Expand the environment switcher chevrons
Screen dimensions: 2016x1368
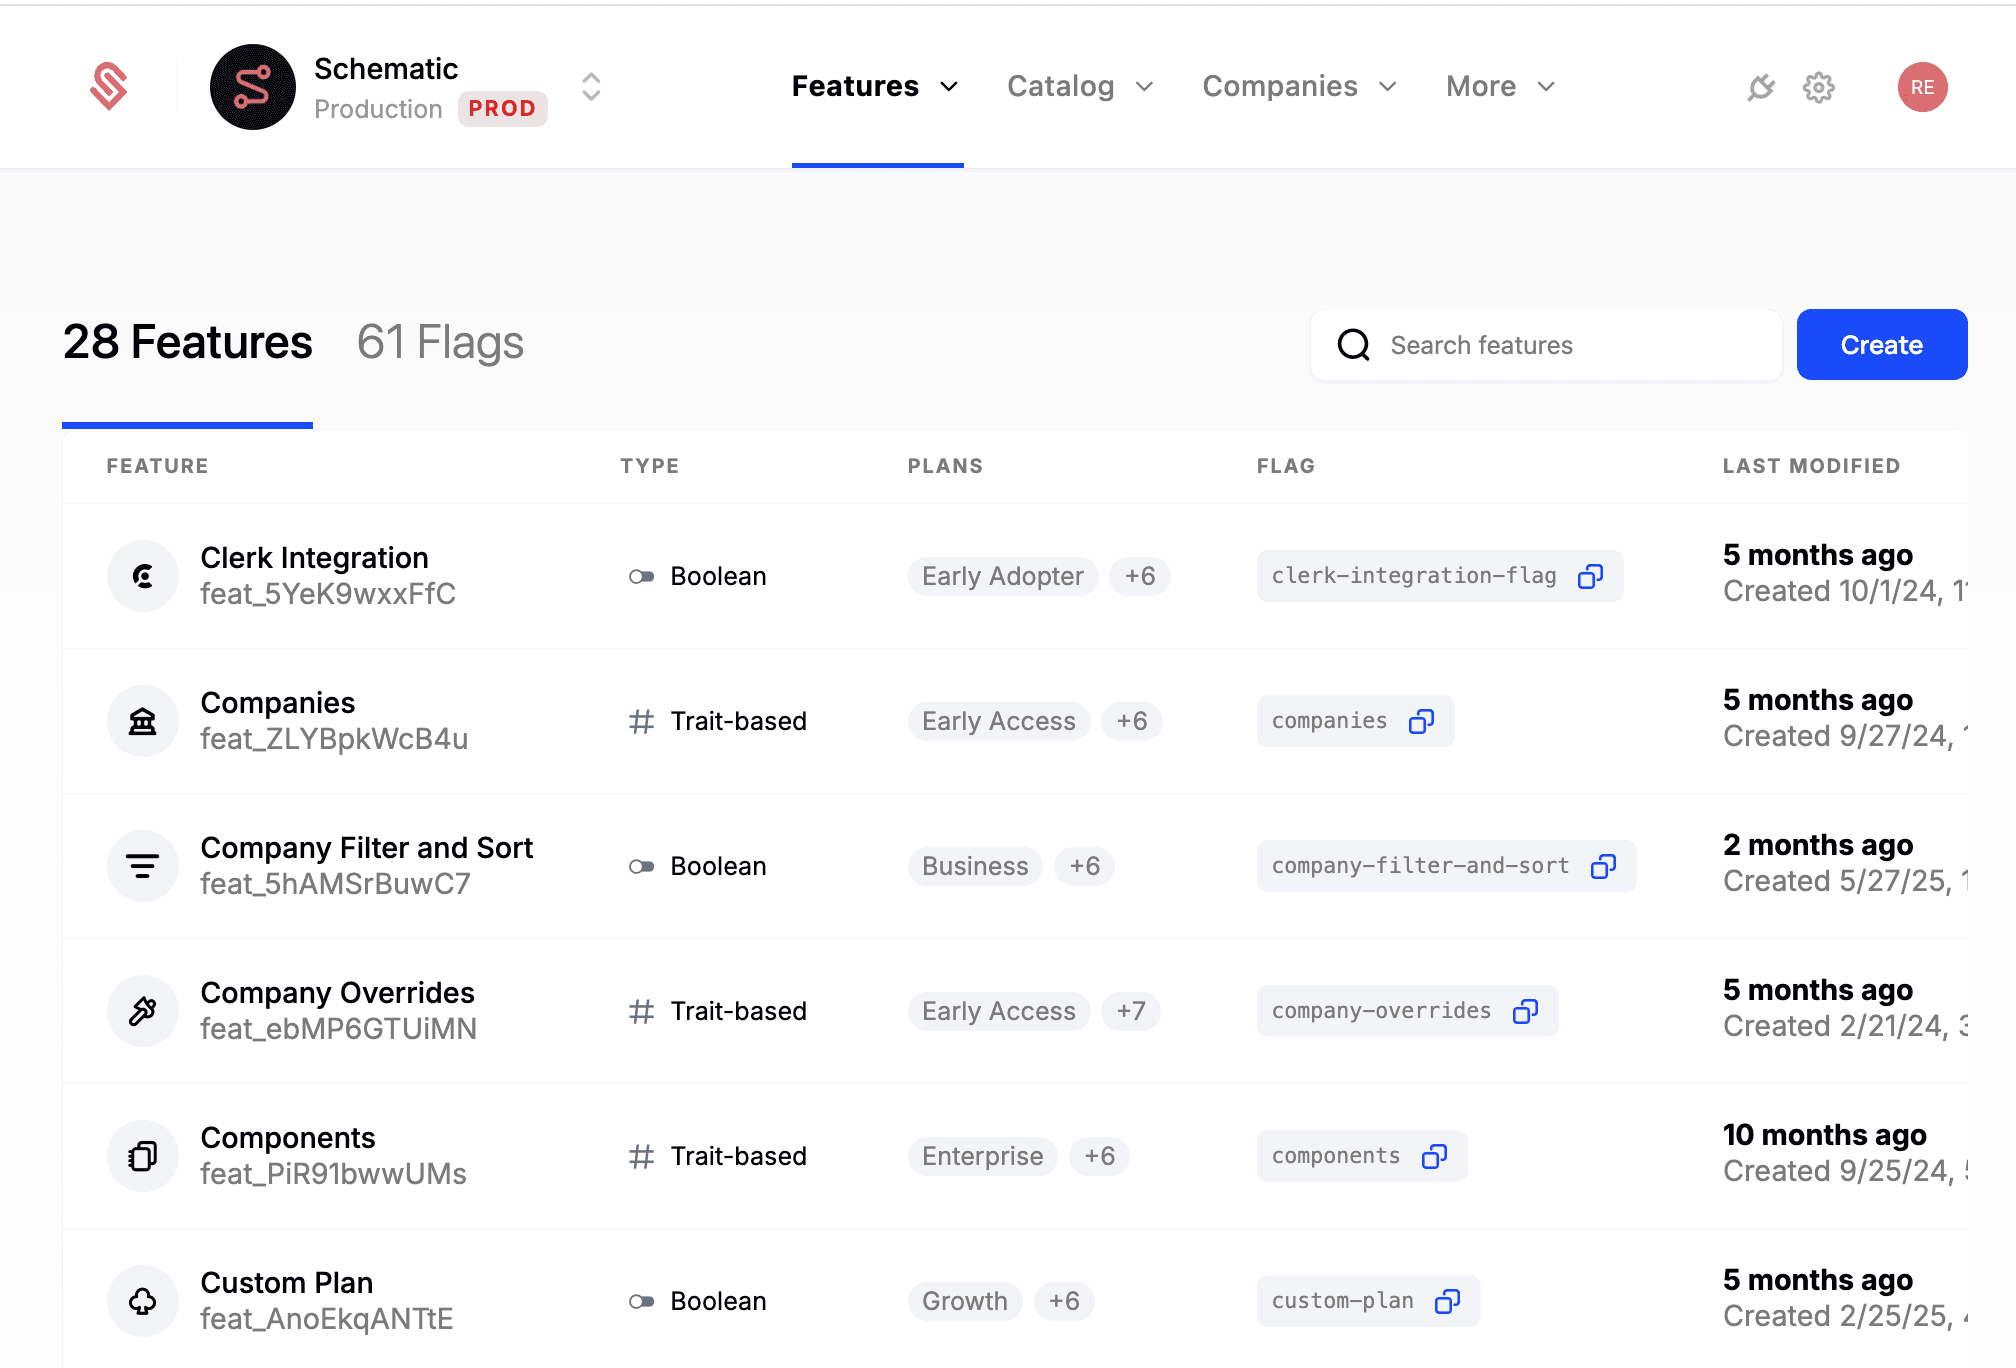point(591,87)
